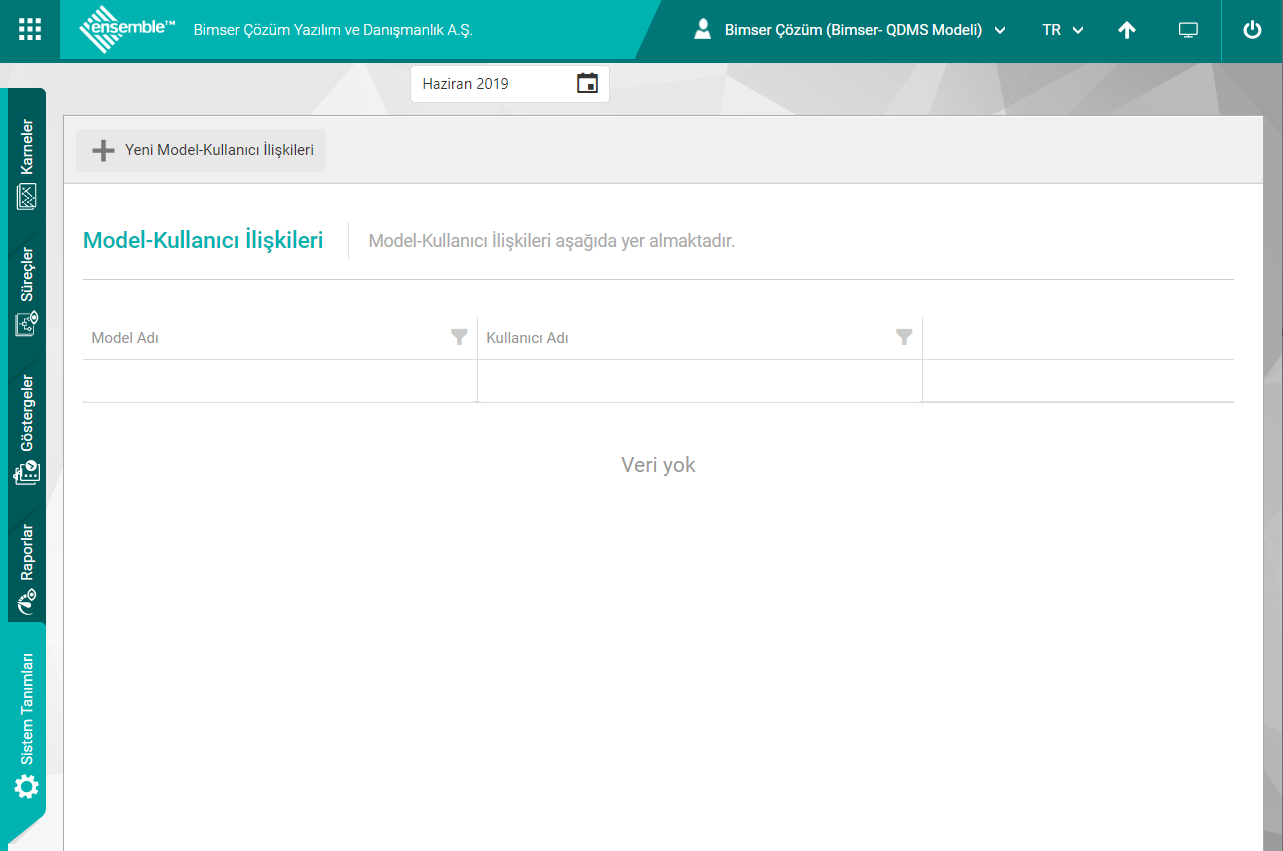Click Yeni Model-Kullanıcı İlişkileri button
The image size is (1283, 851).
tap(201, 150)
